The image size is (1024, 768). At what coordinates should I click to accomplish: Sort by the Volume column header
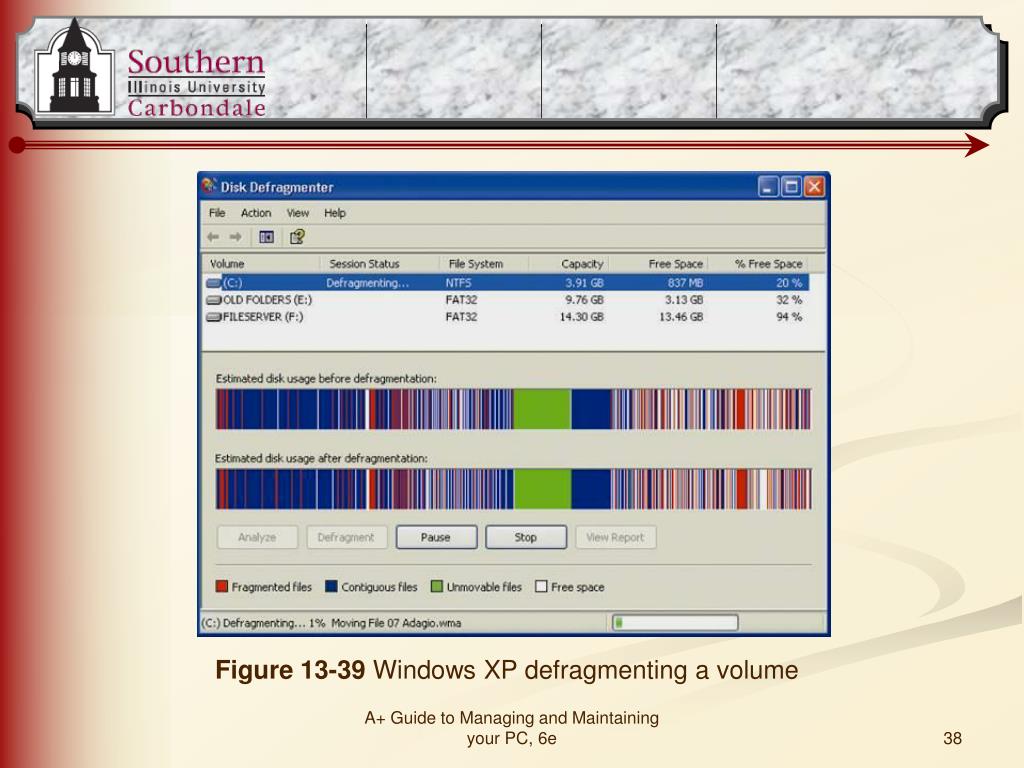point(261,264)
